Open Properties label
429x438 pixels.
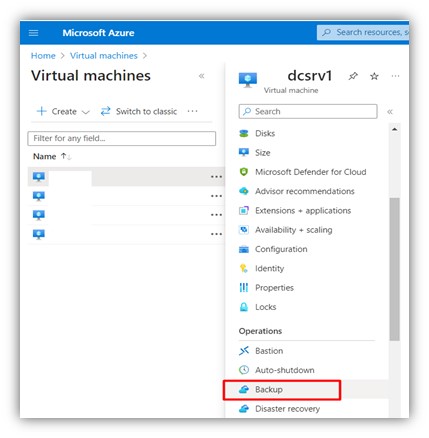tap(274, 288)
